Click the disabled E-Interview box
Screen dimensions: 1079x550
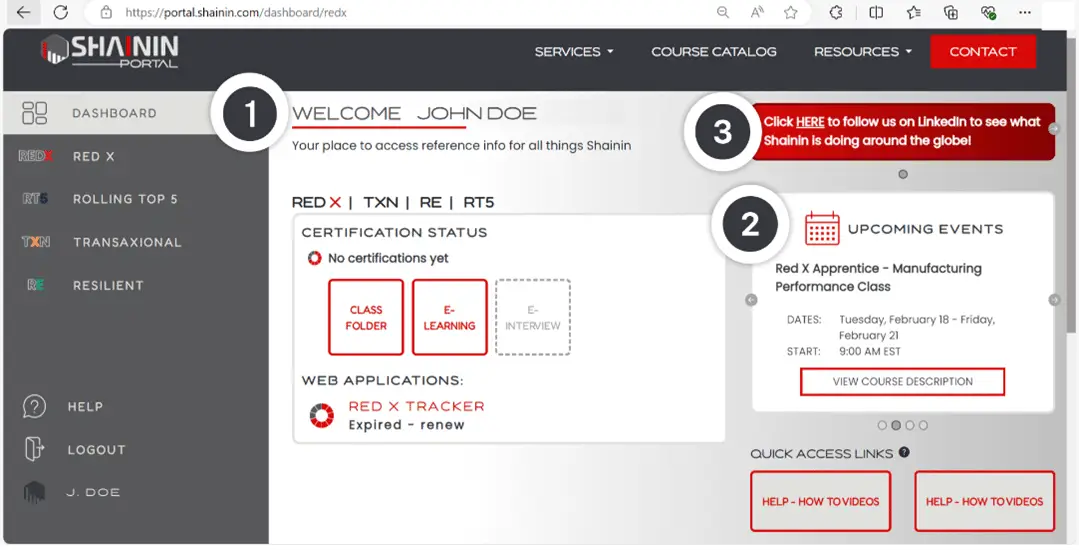533,317
